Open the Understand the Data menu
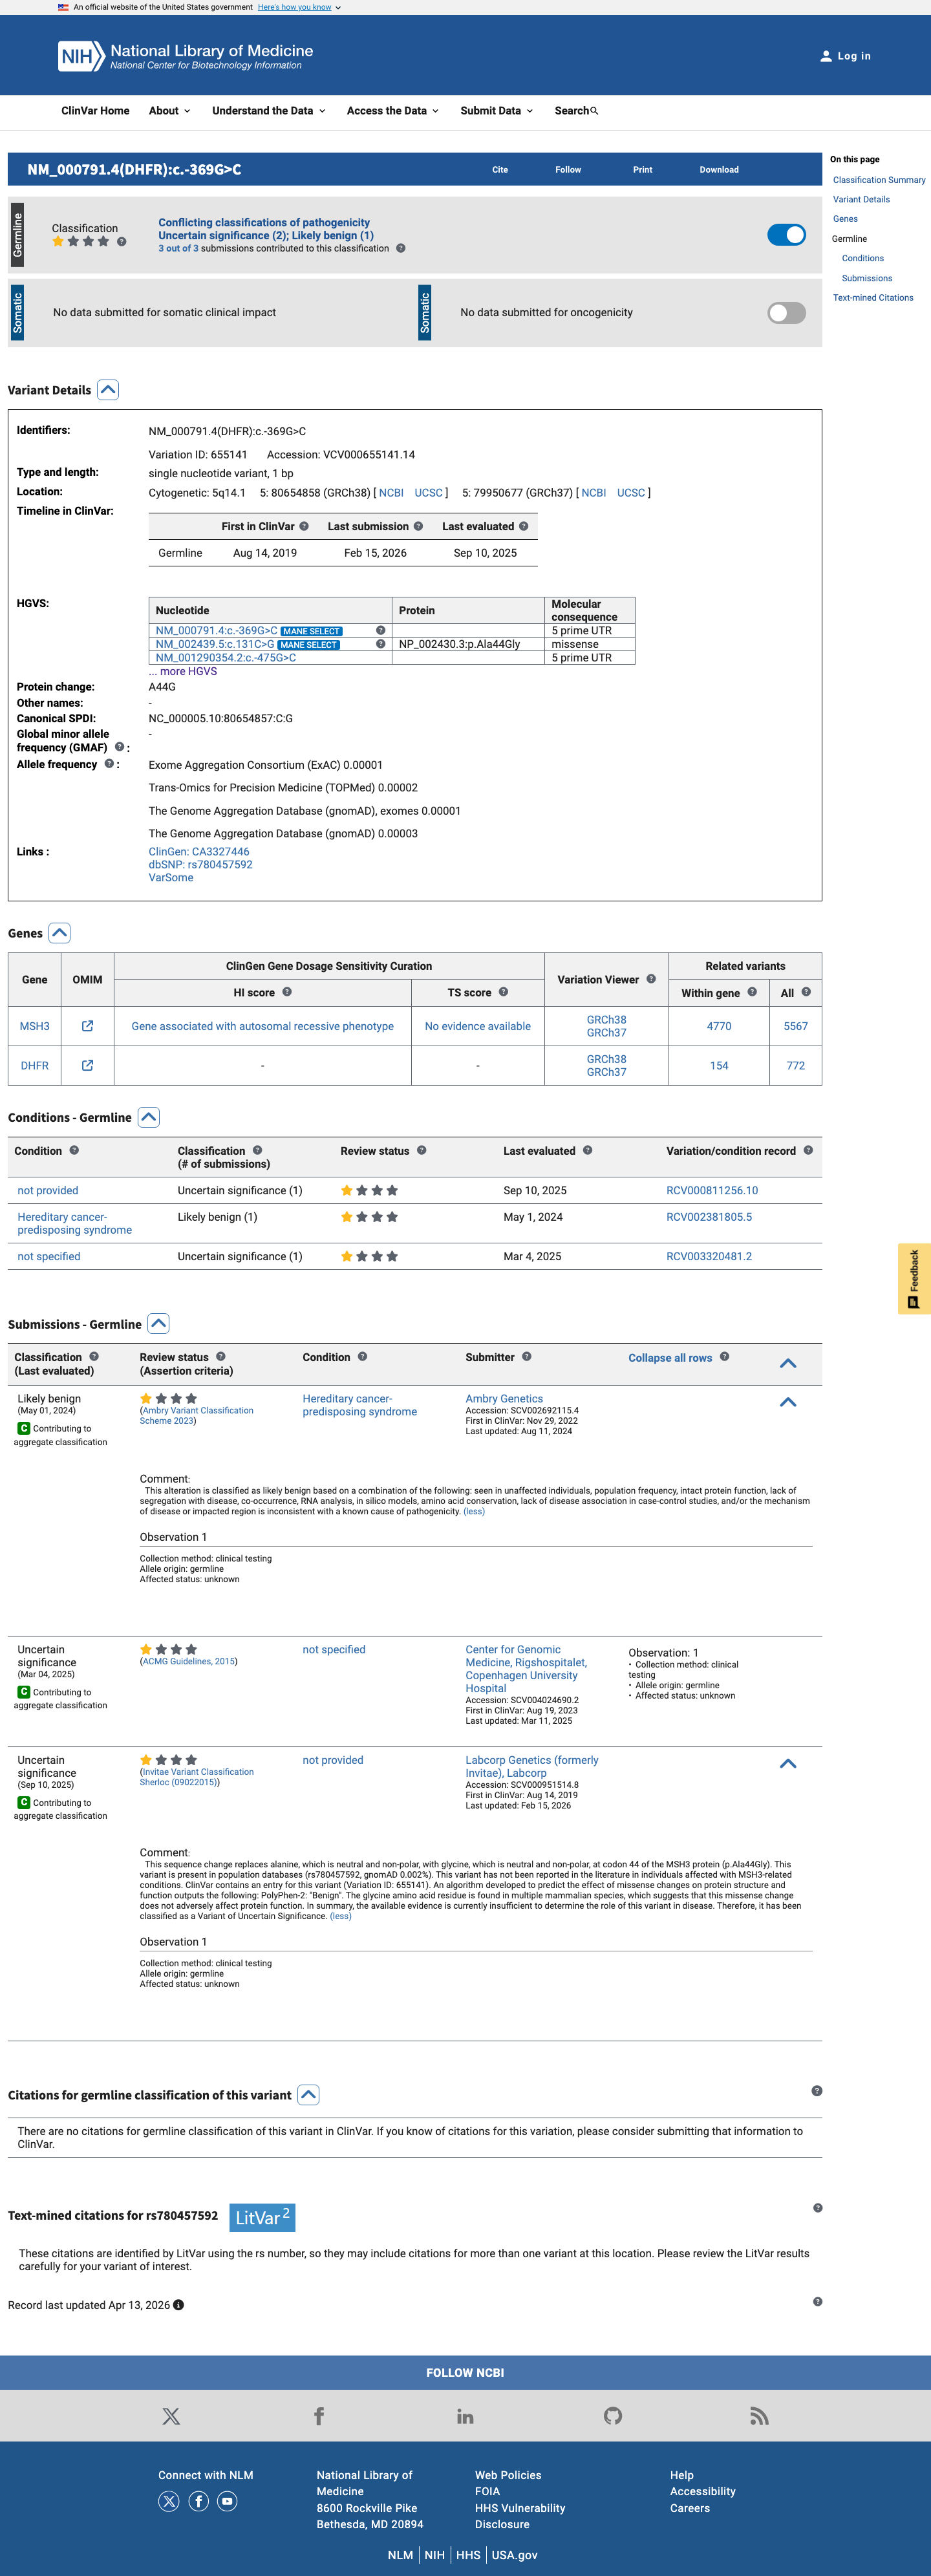The image size is (931, 2576). pyautogui.click(x=269, y=111)
